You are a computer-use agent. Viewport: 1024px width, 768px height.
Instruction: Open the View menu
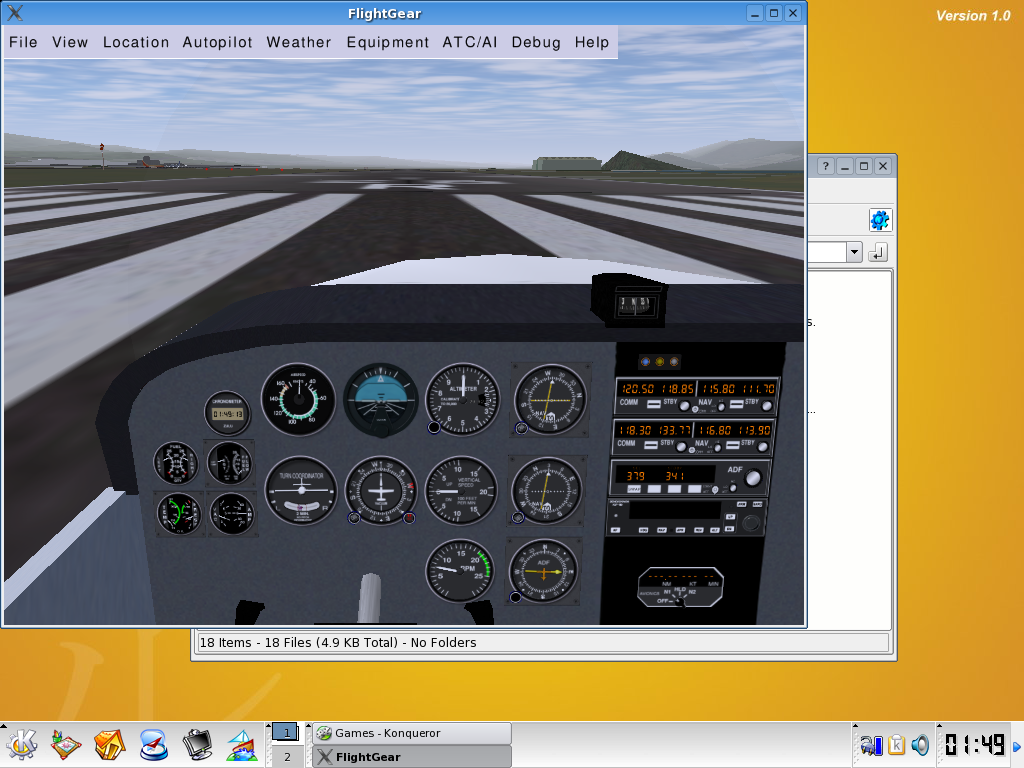[x=70, y=42]
